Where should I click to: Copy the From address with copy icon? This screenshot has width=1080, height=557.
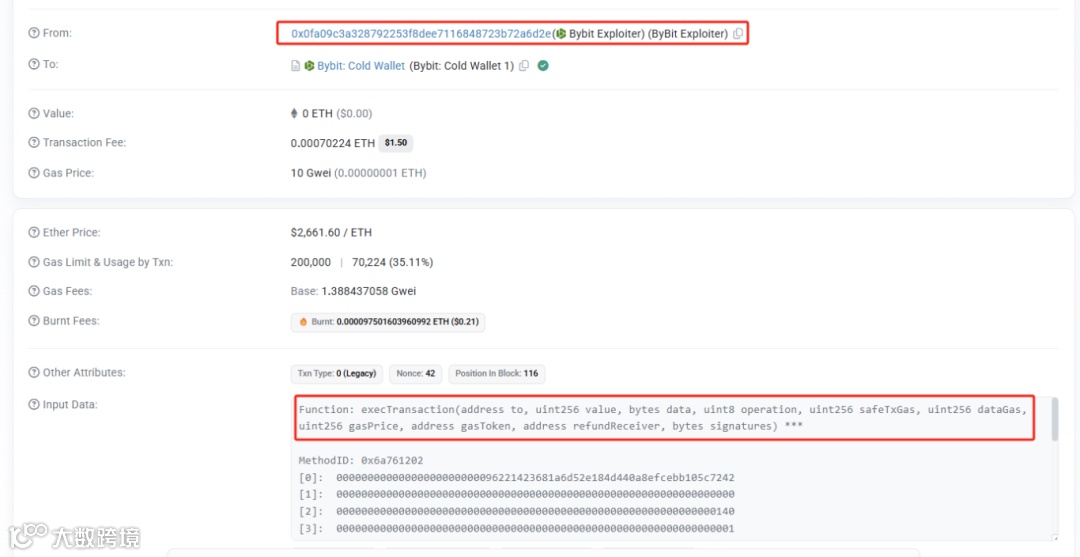(738, 33)
